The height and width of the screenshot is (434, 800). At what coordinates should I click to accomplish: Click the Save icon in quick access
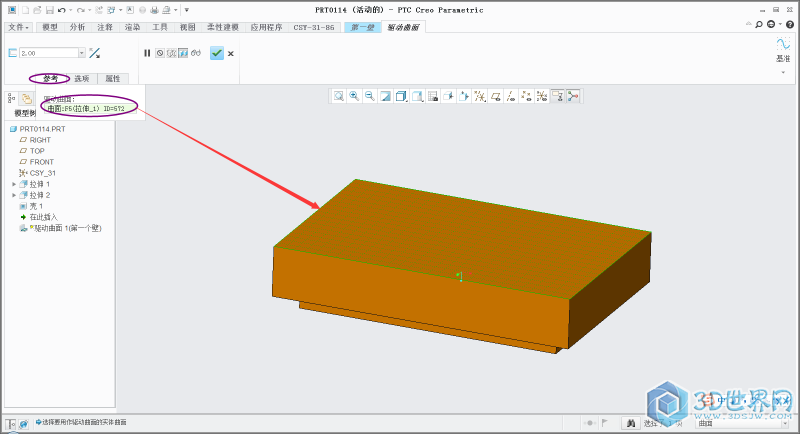(49, 10)
